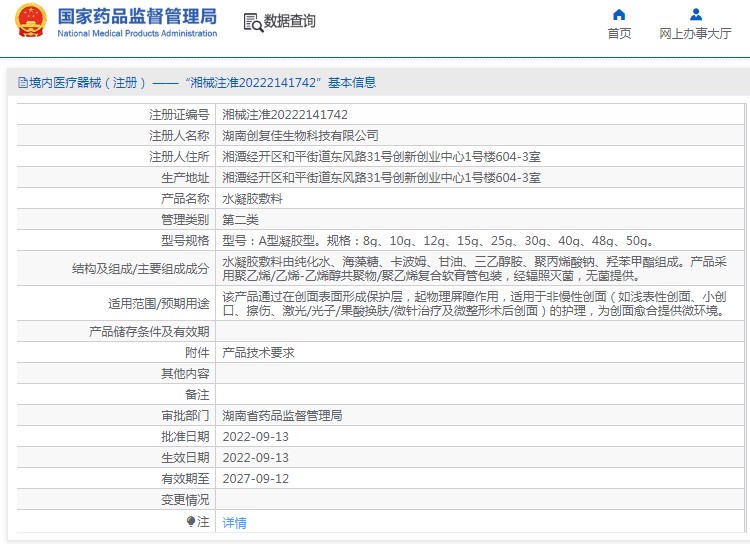Select registrant 湖南创复佳生物科技有限公司

(x=300, y=136)
